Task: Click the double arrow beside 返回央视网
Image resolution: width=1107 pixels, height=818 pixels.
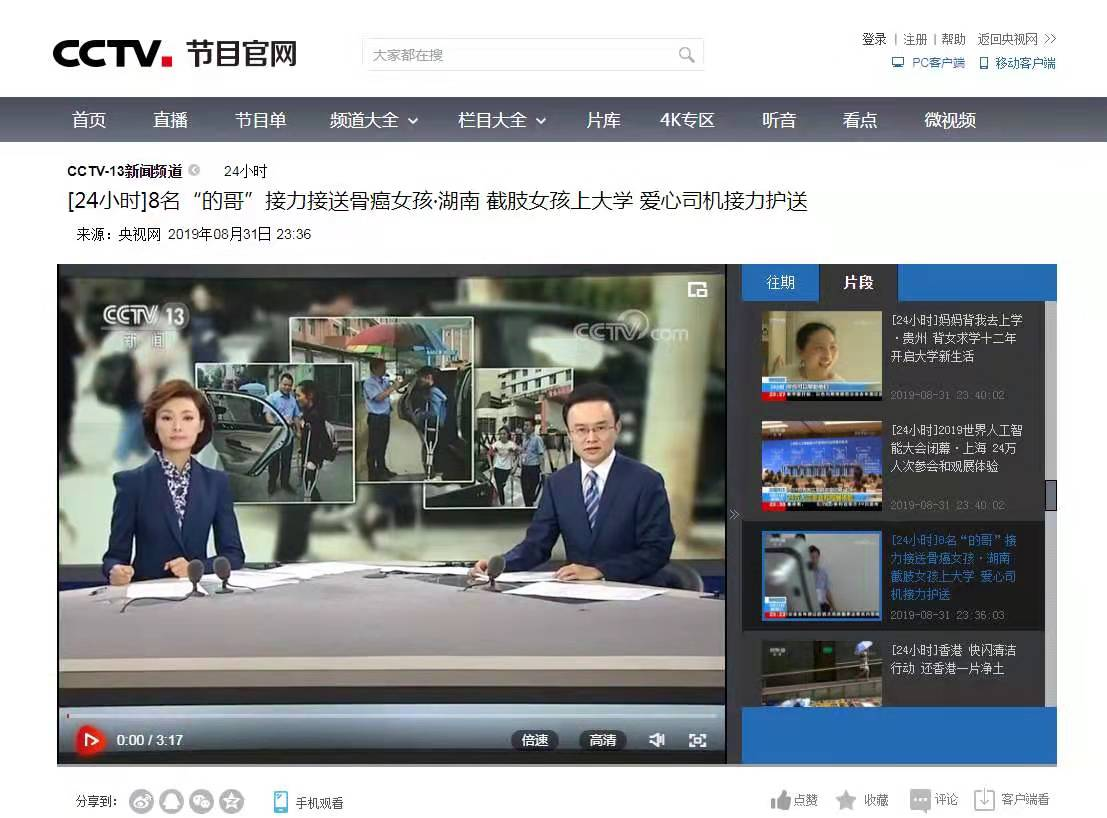Action: (x=1051, y=39)
